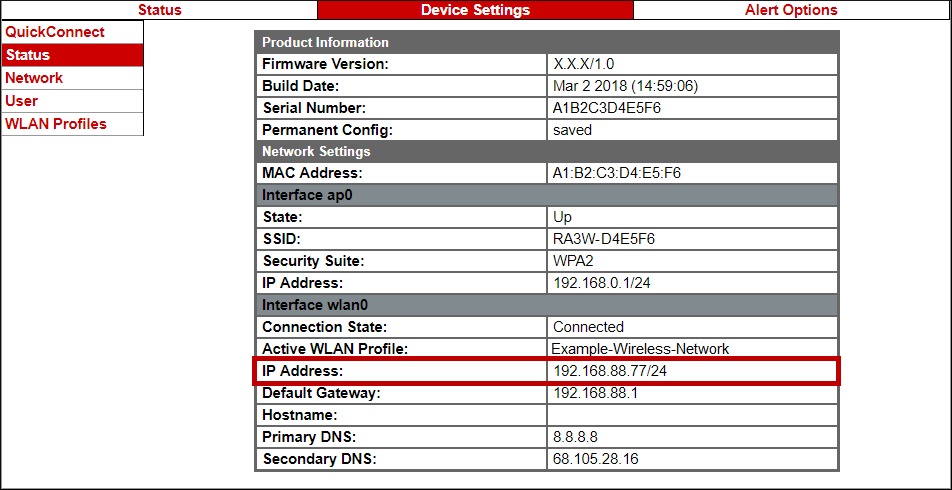Select QuickConnect in the sidebar

pyautogui.click(x=55, y=32)
